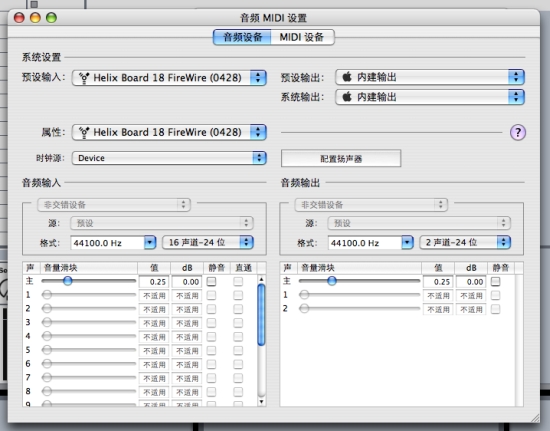Click the 系统设置 section label

[41, 57]
